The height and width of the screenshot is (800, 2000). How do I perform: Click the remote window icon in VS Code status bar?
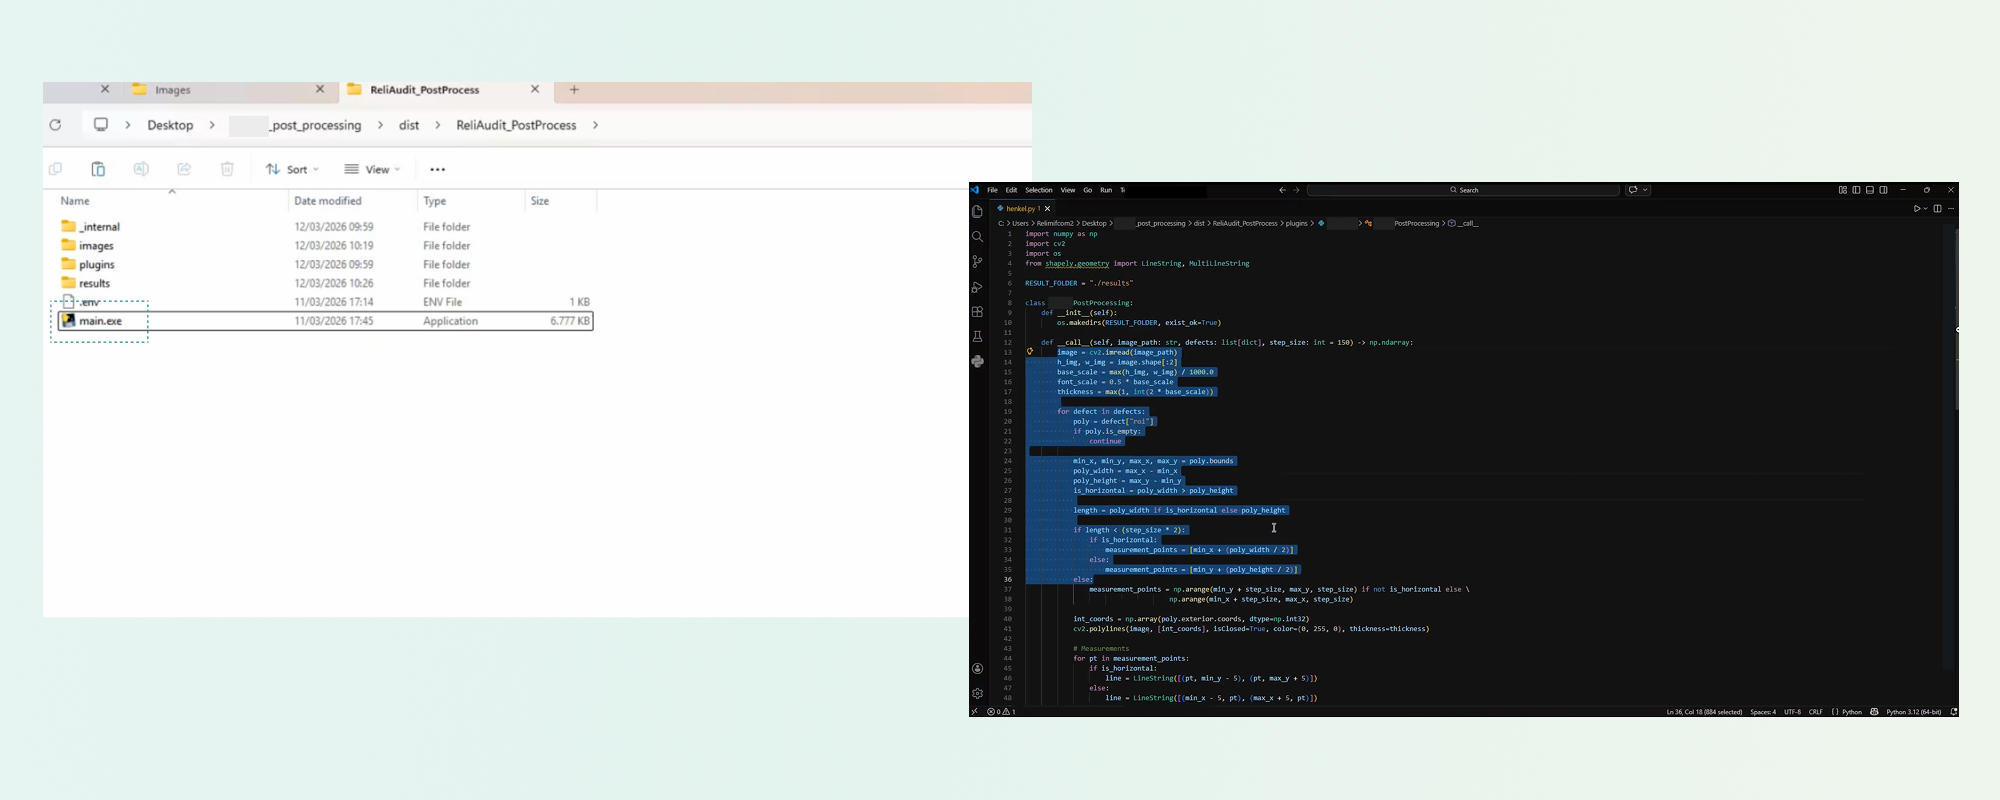(975, 712)
